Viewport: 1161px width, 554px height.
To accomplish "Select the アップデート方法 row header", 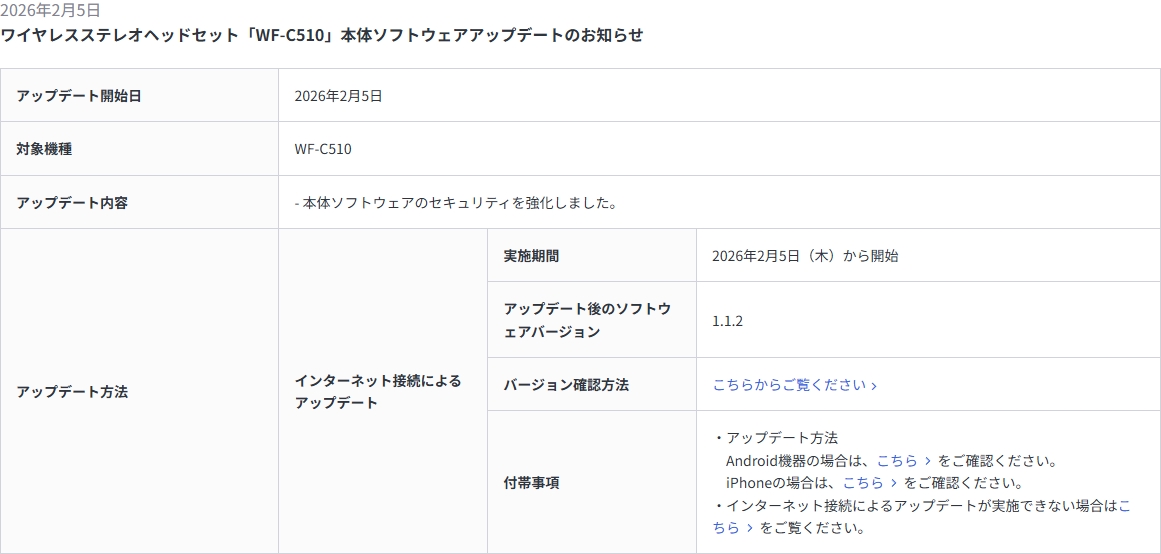I will click(x=72, y=392).
